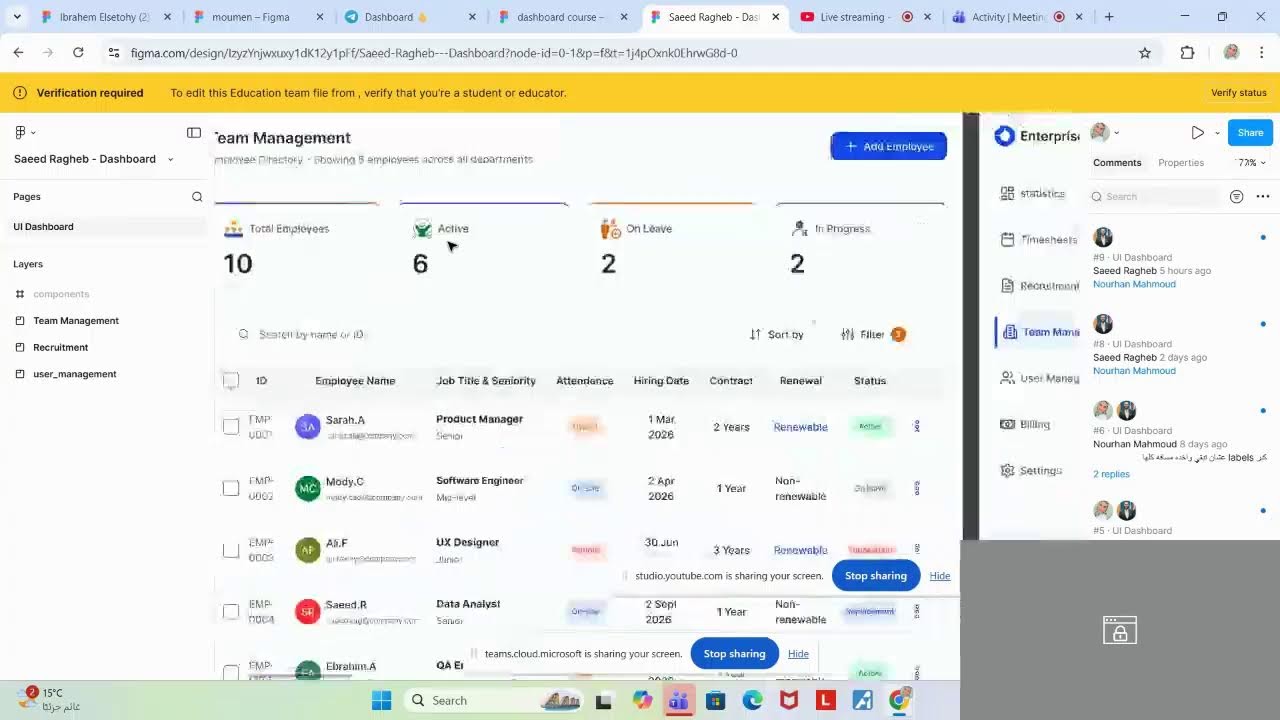Screen dimensions: 1280x720
Task: Click the comments Search field
Action: 1156,197
